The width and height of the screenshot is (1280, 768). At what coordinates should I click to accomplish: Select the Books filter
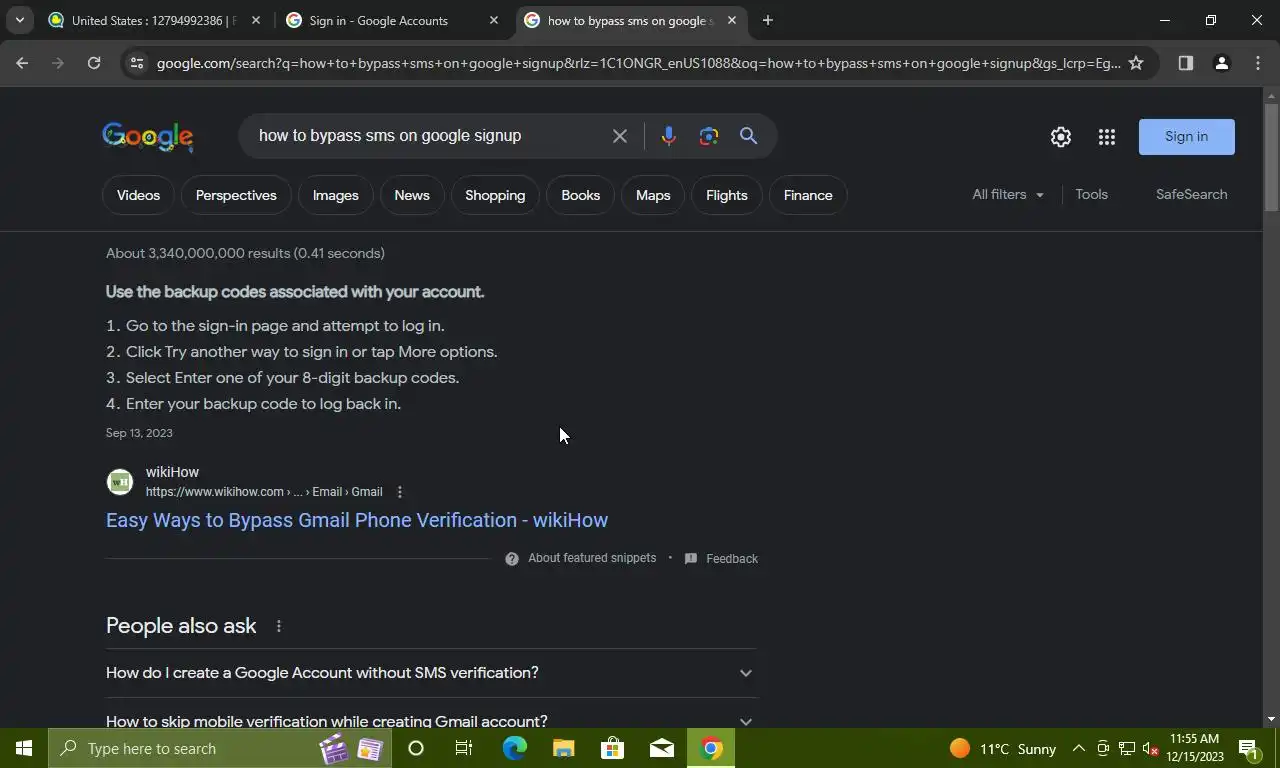pos(580,195)
